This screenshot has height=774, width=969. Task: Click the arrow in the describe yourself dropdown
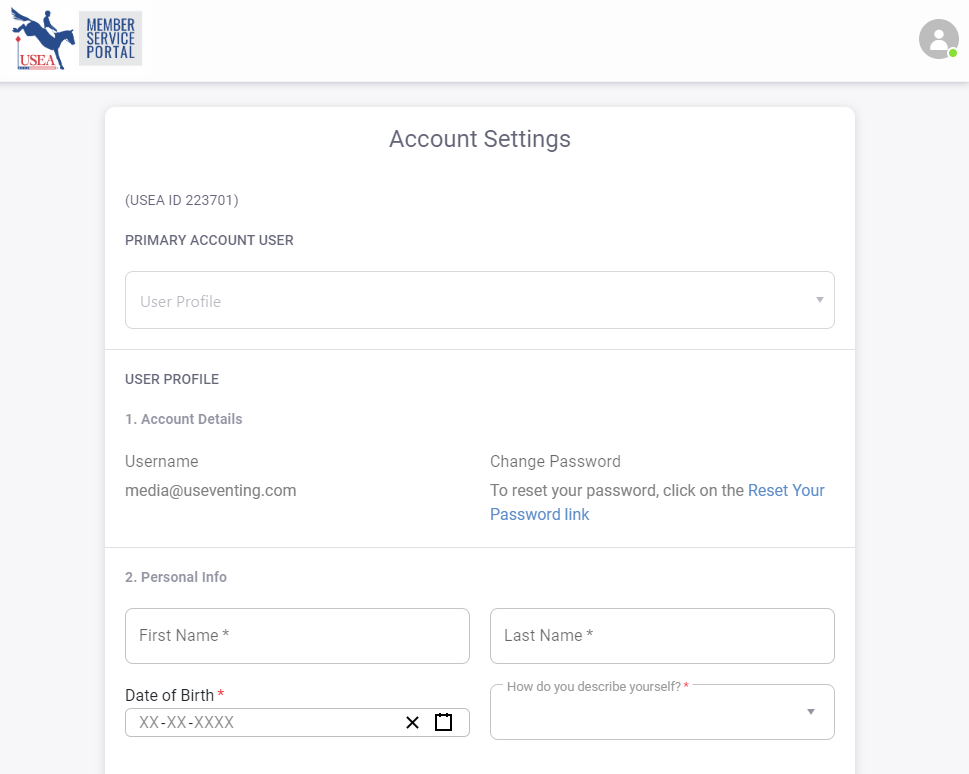[810, 712]
